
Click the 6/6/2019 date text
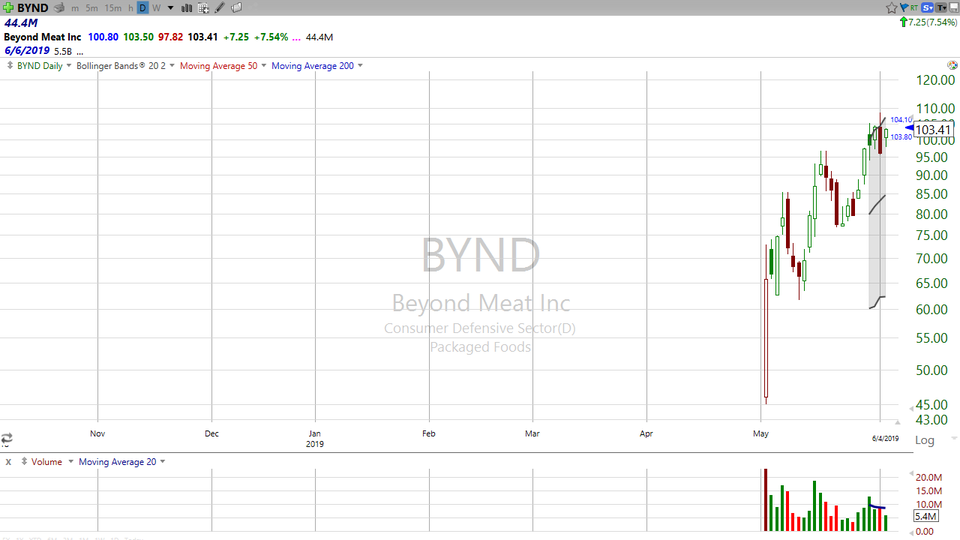(x=26, y=51)
